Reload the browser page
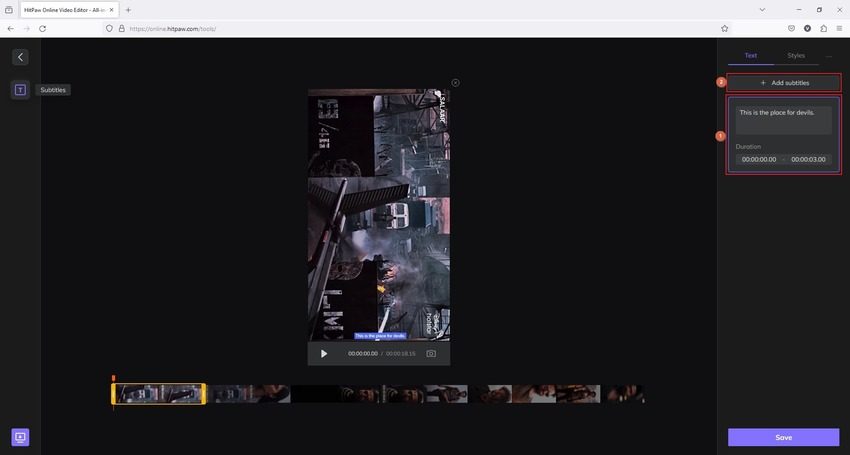850x455 pixels. (x=42, y=29)
